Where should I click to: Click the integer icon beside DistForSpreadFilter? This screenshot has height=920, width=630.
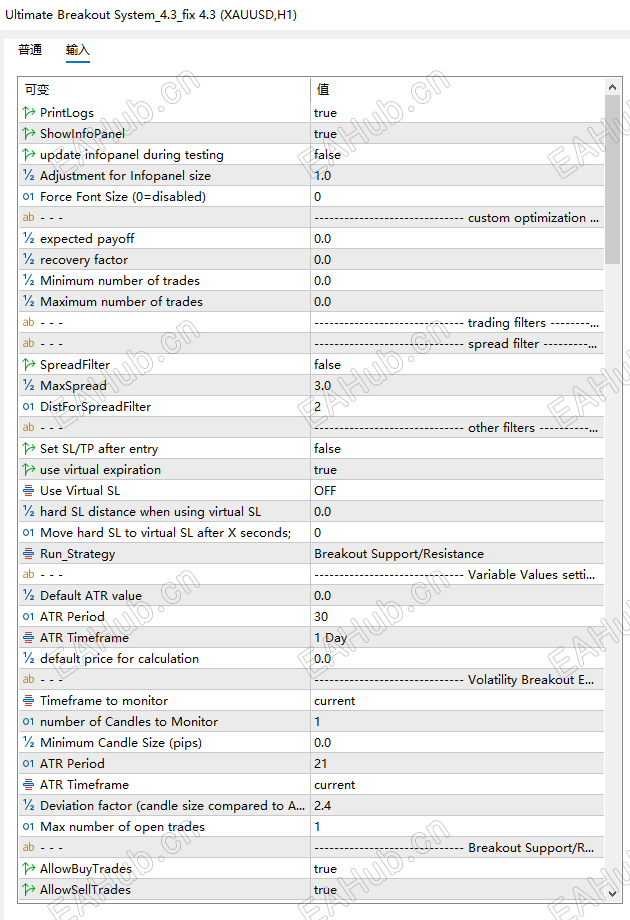pos(28,407)
